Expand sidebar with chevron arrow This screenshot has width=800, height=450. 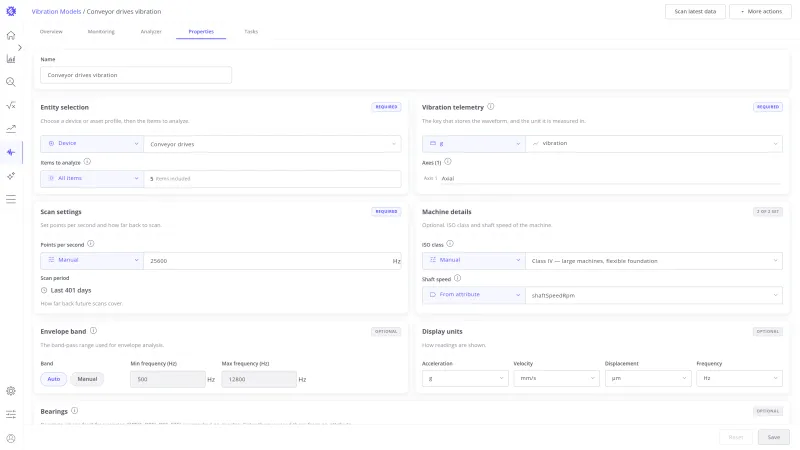click(x=19, y=47)
